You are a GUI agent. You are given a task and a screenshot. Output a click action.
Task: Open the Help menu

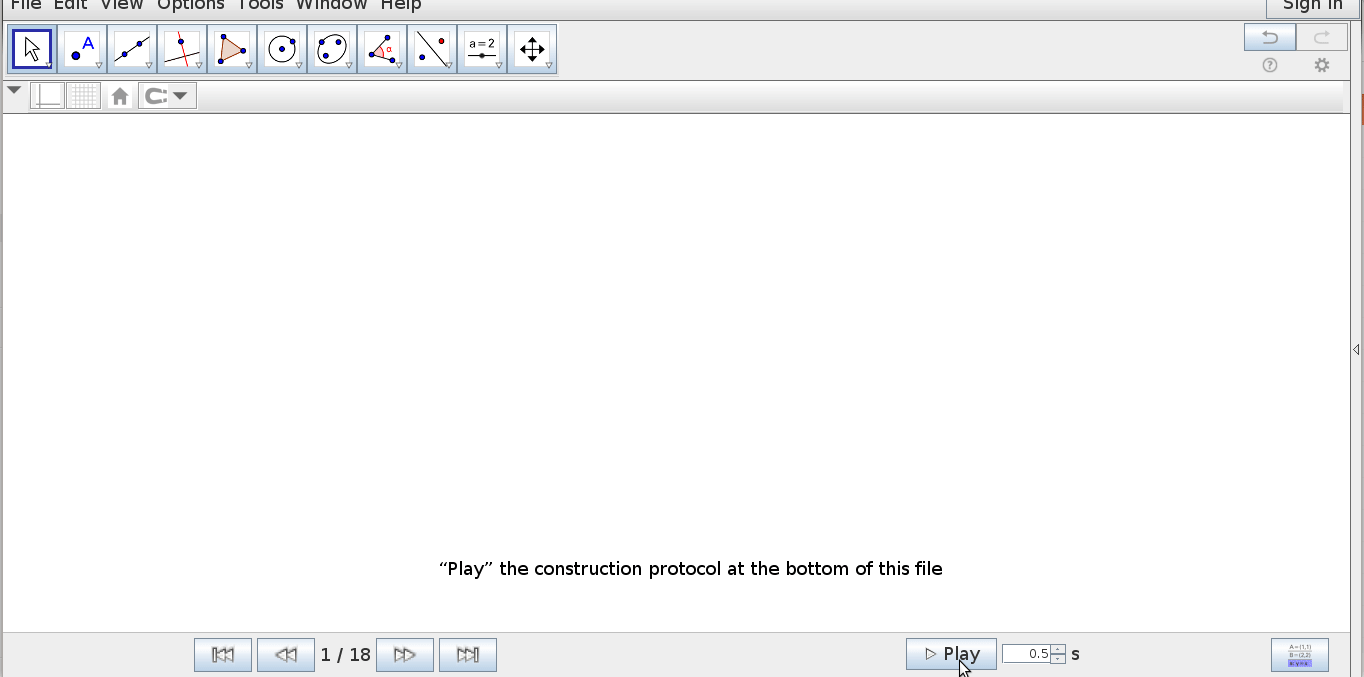point(401,5)
